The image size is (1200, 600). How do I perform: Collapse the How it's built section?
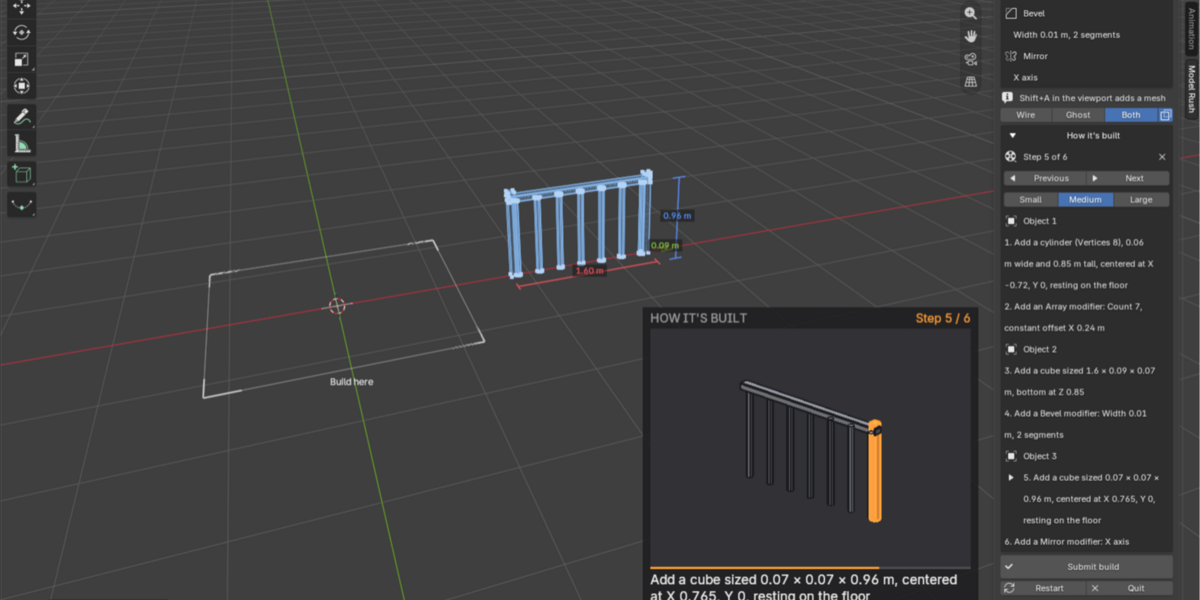(1012, 135)
